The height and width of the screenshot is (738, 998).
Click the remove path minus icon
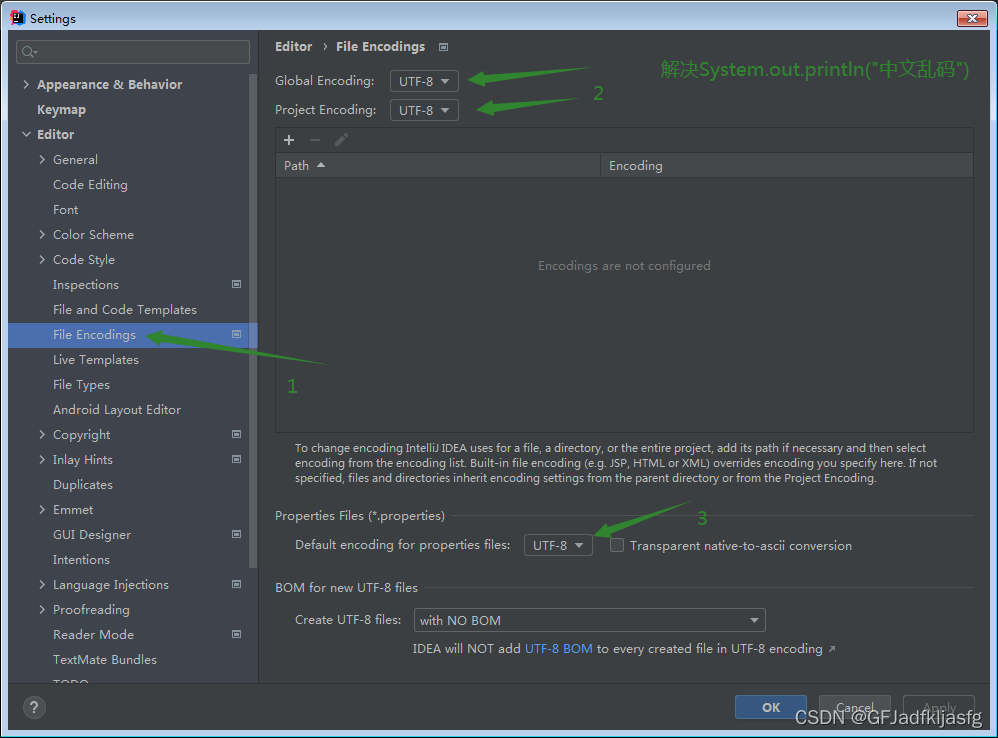click(x=315, y=140)
